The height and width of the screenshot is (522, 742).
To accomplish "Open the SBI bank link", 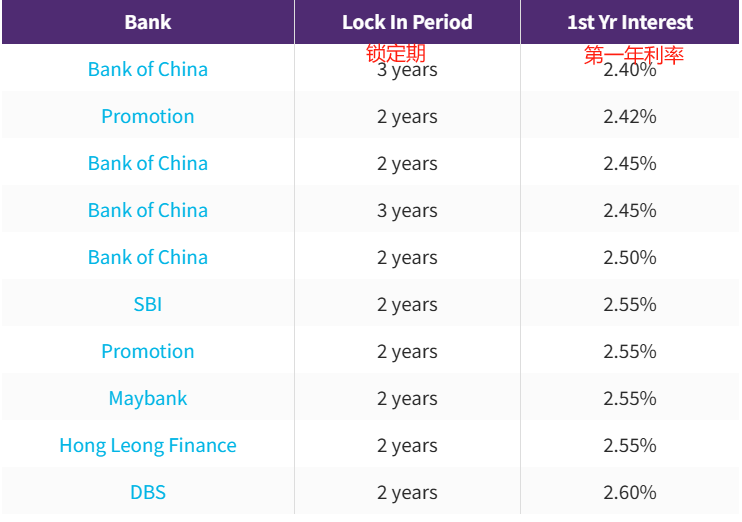I will 148,304.
